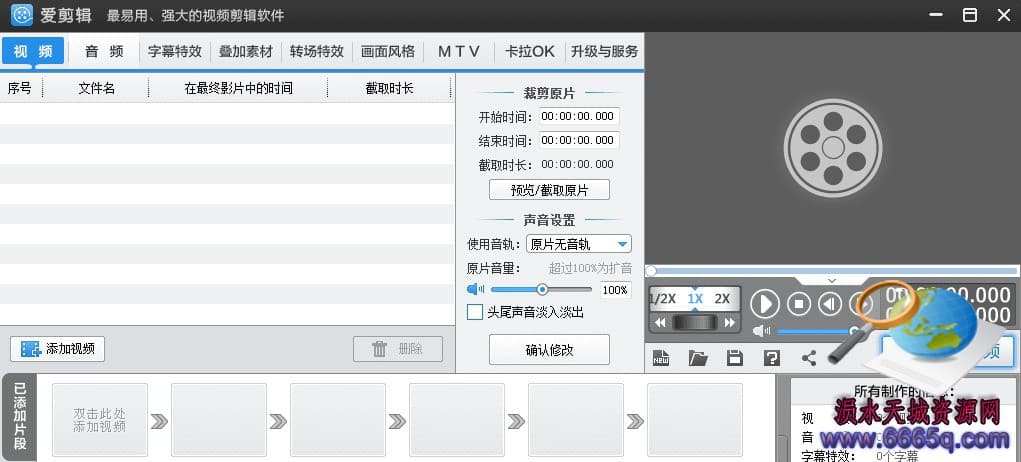Open an existing project via the folder icon
1021x462 pixels.
click(697, 357)
